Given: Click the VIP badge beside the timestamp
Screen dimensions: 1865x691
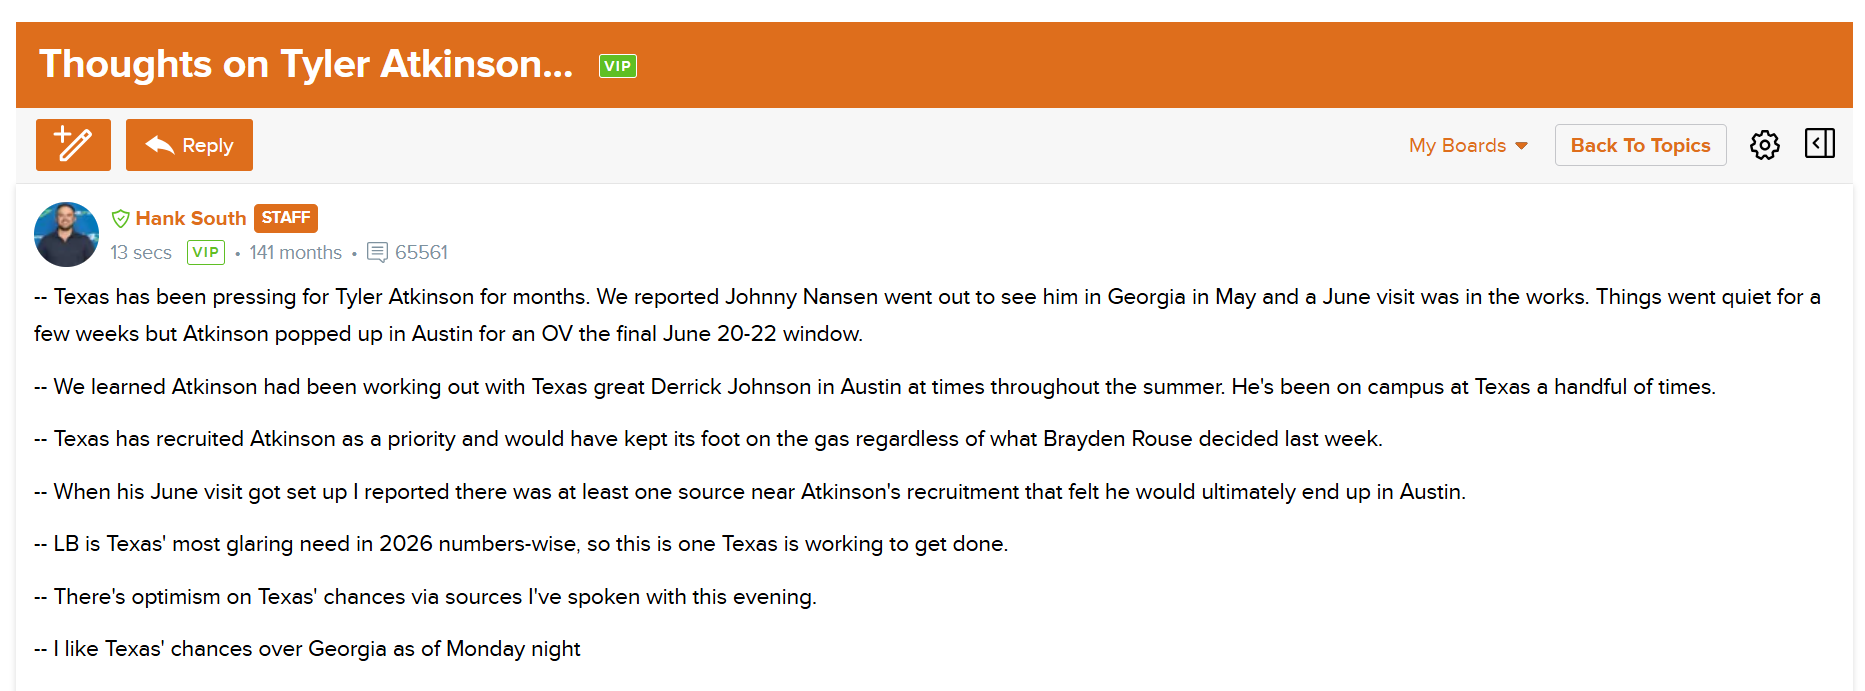Looking at the screenshot, I should pos(206,252).
